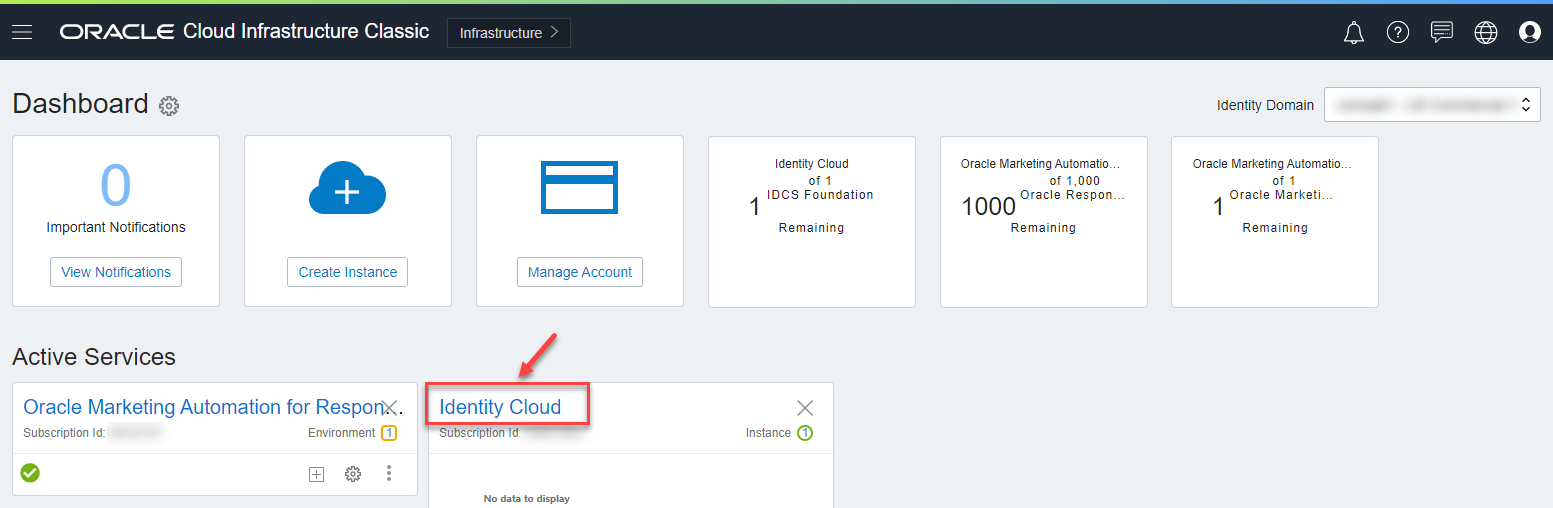
Task: Click the green check status icon
Action: coord(31,473)
